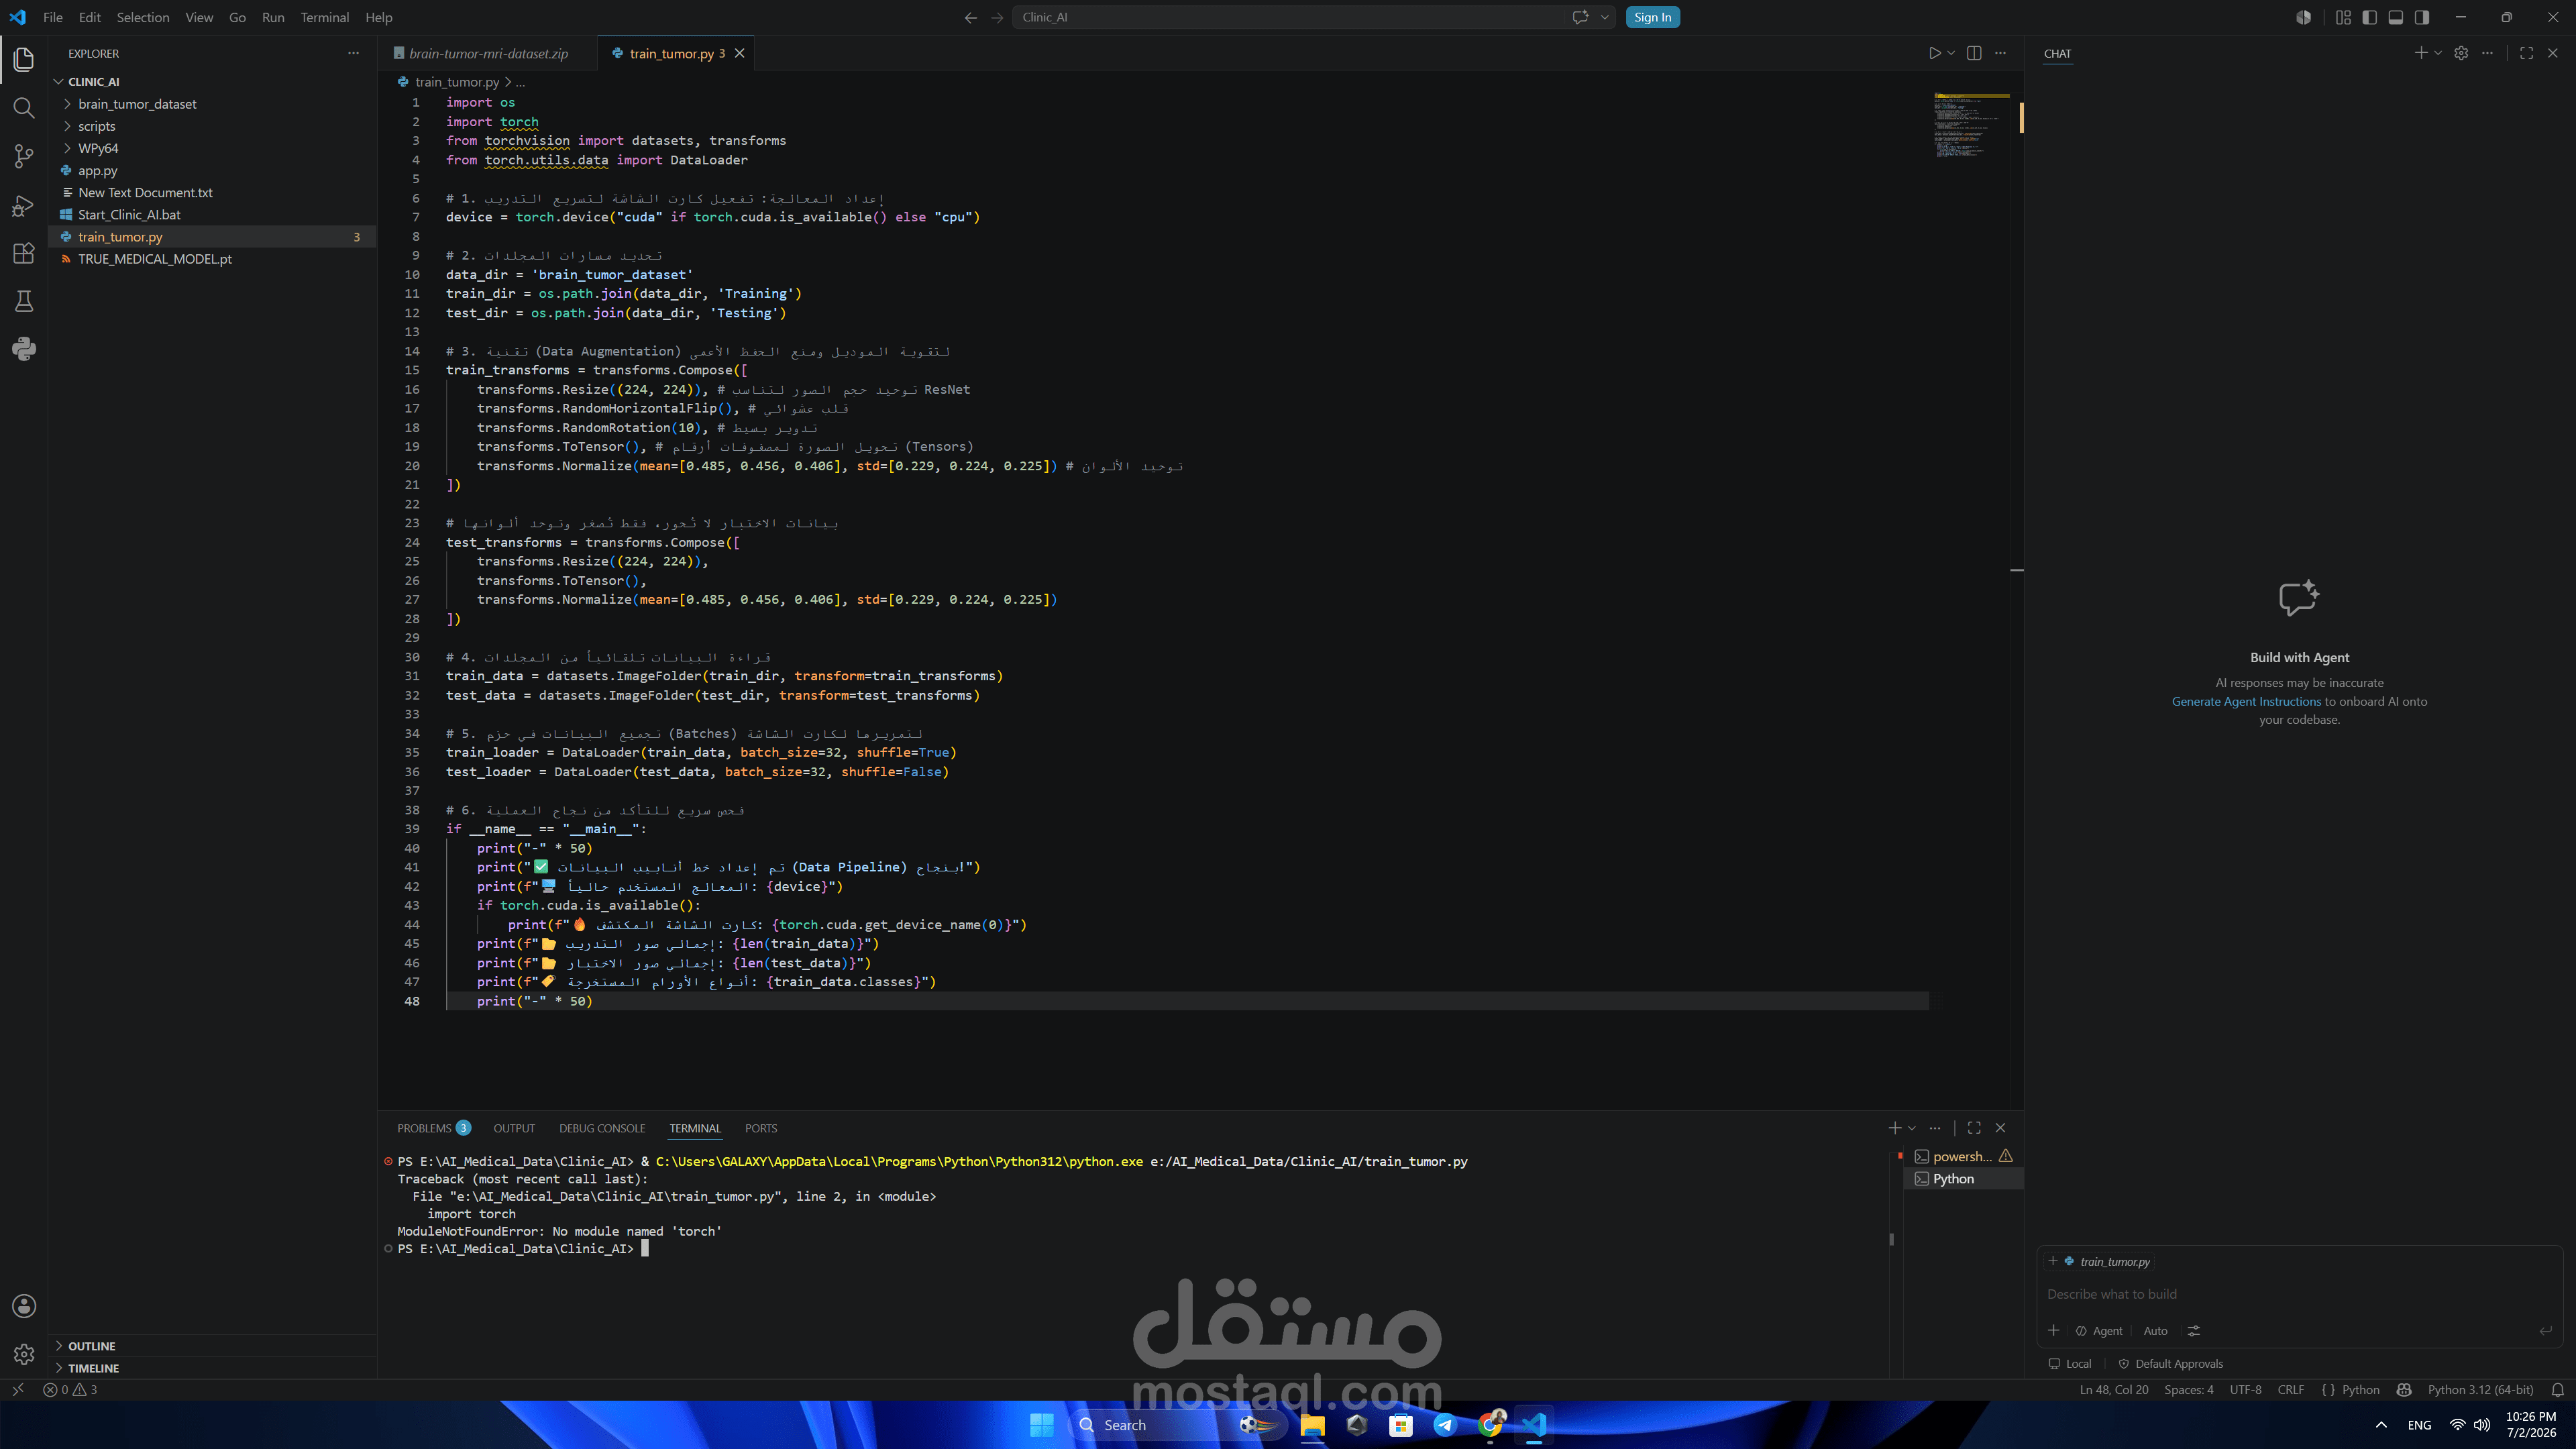2576x1449 pixels.
Task: Open the Extensions view
Action: point(24,253)
